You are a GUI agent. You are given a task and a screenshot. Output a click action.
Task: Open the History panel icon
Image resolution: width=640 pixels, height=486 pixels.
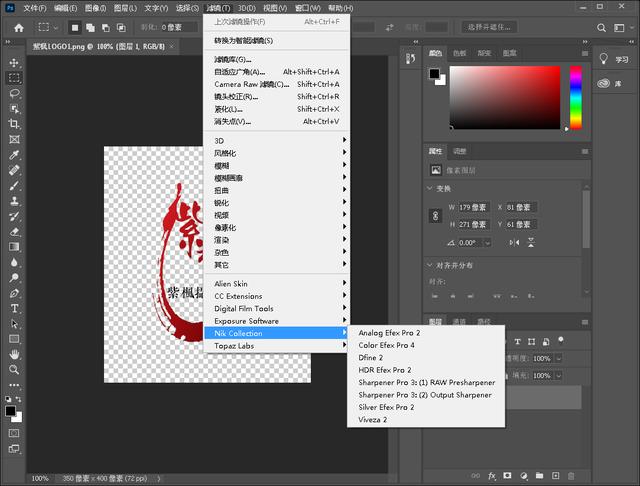(411, 58)
